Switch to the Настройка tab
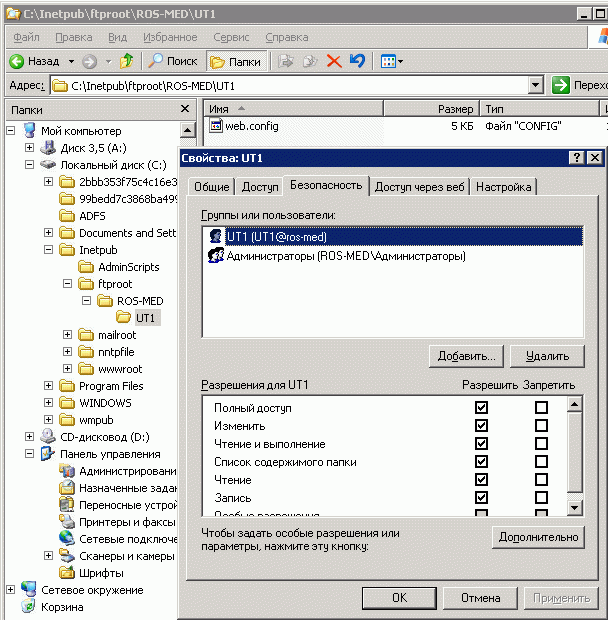This screenshot has width=608, height=620. [503, 187]
